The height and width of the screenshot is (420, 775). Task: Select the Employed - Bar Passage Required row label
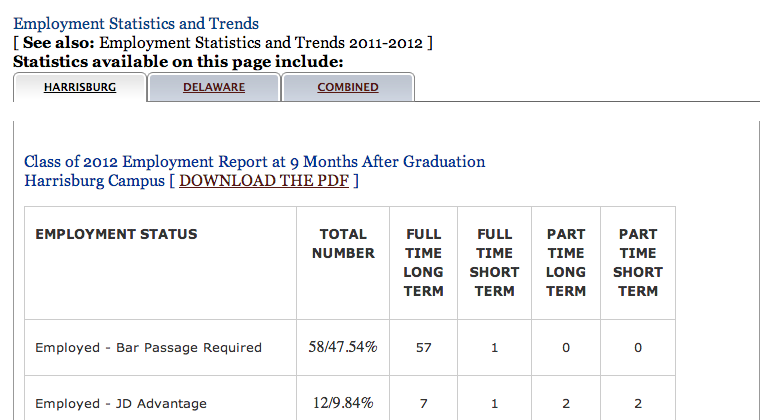(x=148, y=348)
